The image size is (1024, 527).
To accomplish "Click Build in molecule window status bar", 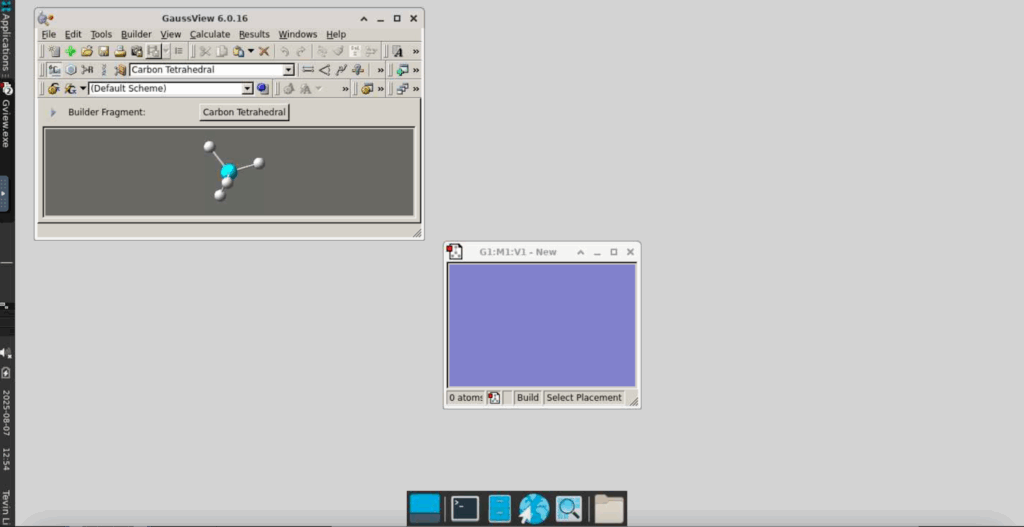I will click(527, 398).
